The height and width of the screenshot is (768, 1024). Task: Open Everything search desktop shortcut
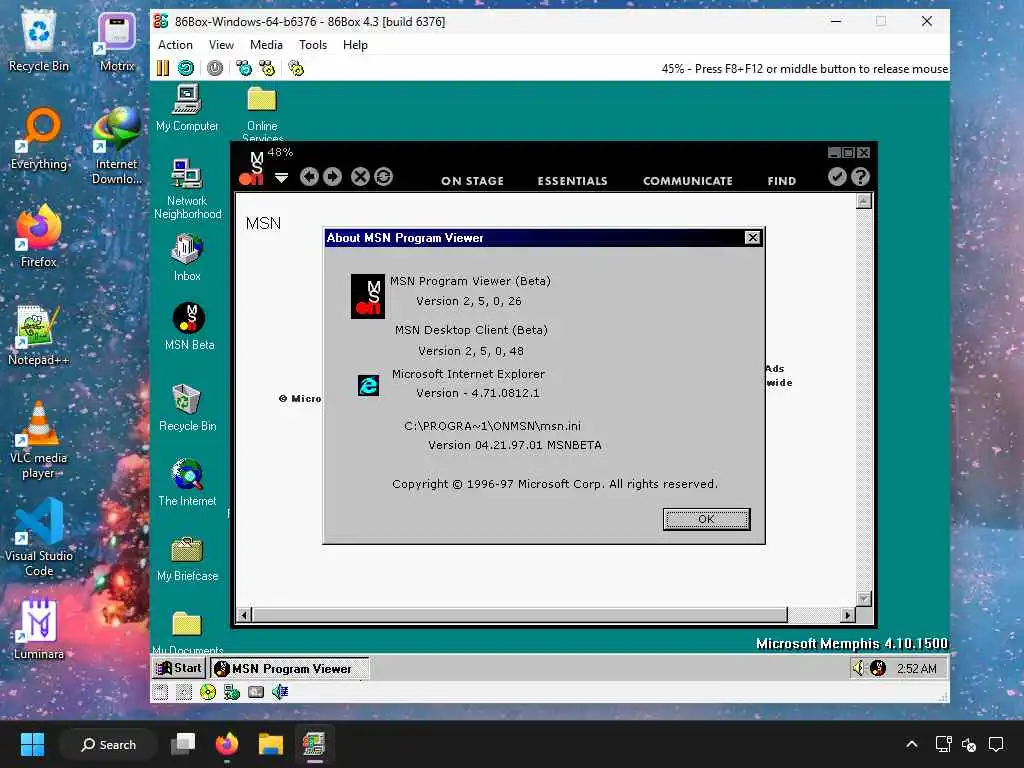pos(39,139)
